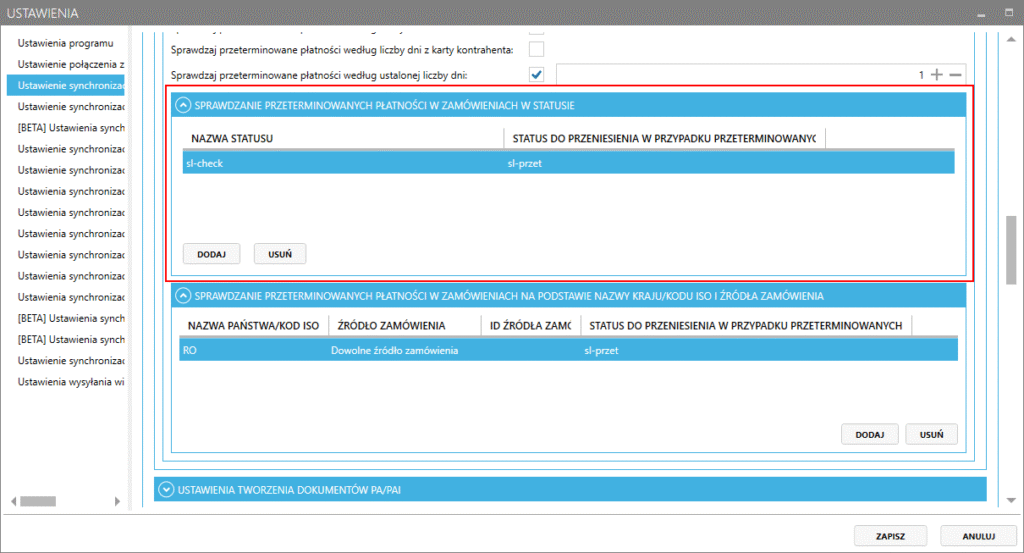Click the minus icon to decrease days
Image resolution: width=1024 pixels, height=553 pixels.
[956, 75]
